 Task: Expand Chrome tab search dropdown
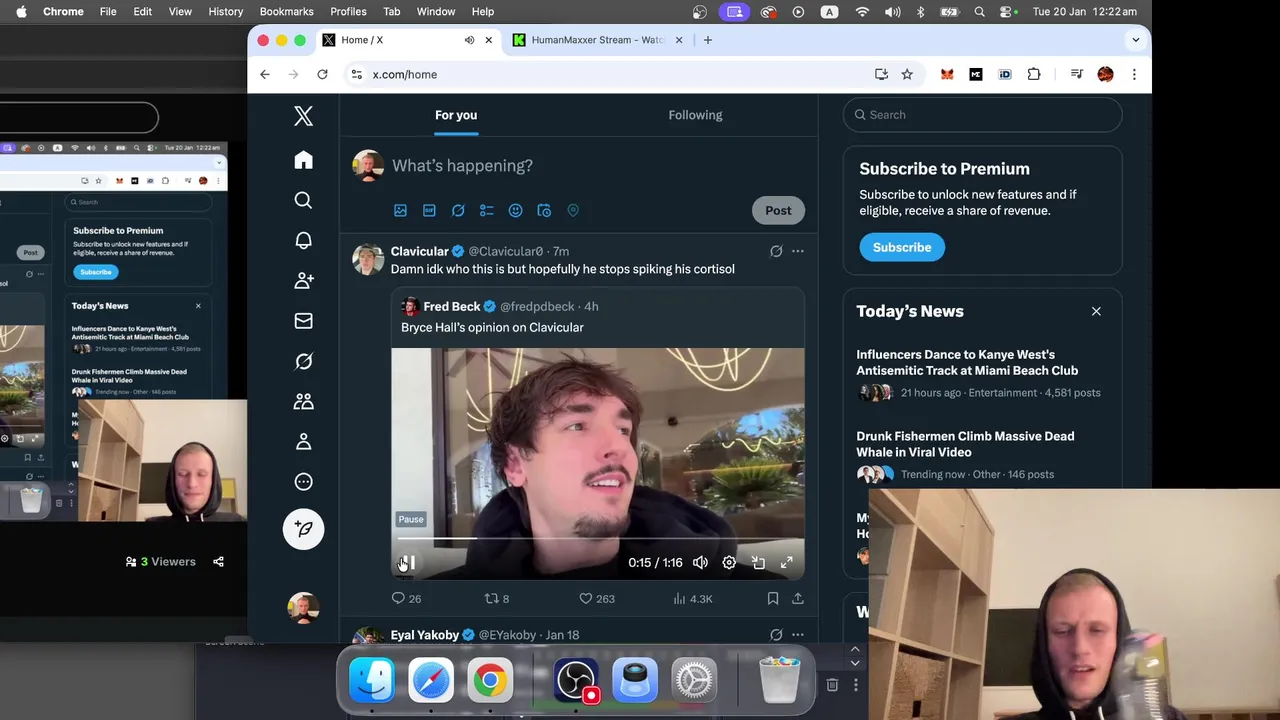point(1135,40)
